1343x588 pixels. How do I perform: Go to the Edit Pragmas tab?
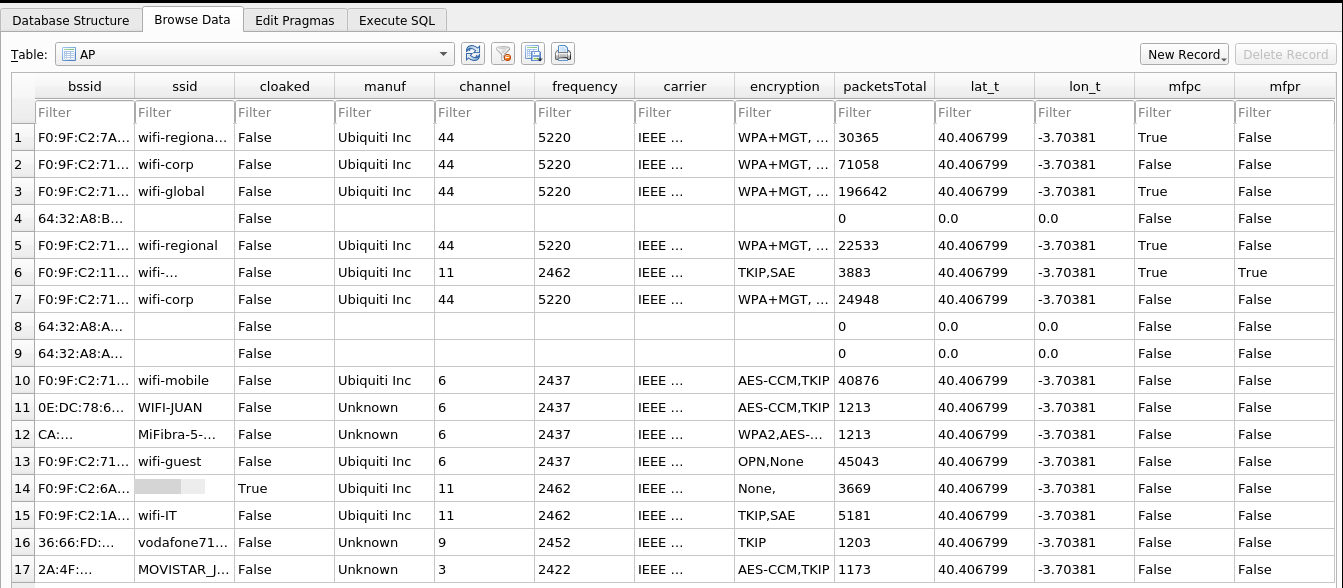(295, 20)
